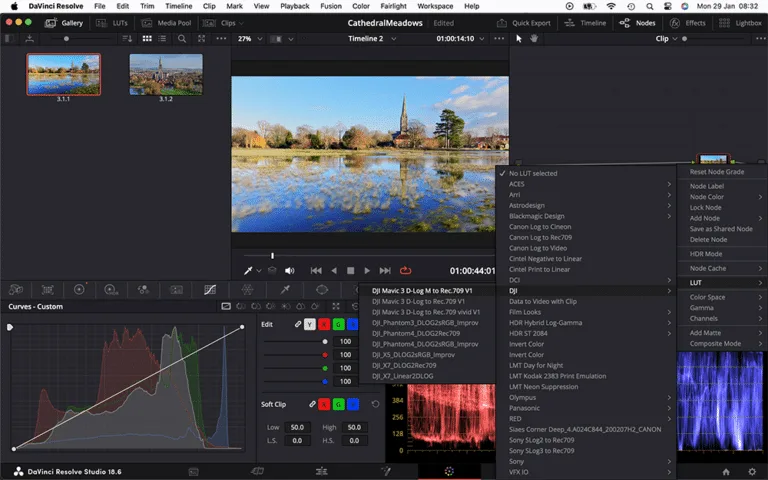Open the Qualifier eyedropper palette icon
The height and width of the screenshot is (480, 768).
[285, 290]
